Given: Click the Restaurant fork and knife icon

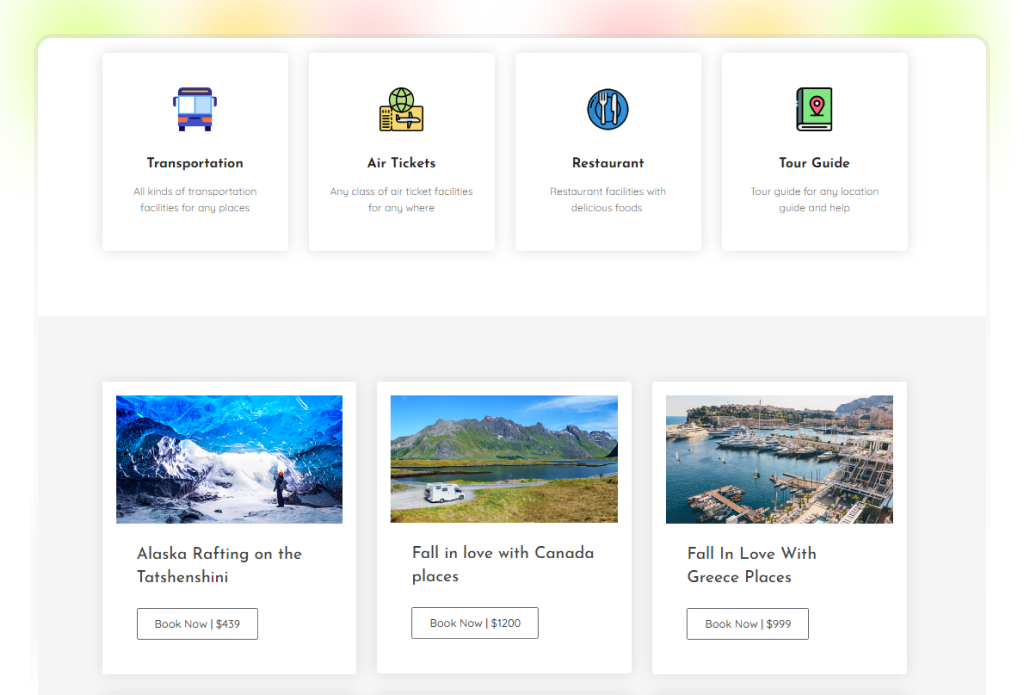Looking at the screenshot, I should (607, 109).
